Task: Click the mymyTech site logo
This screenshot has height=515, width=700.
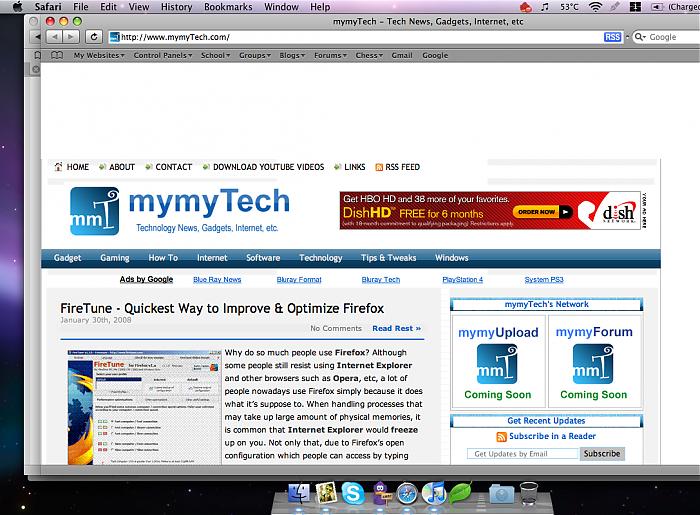Action: [180, 211]
